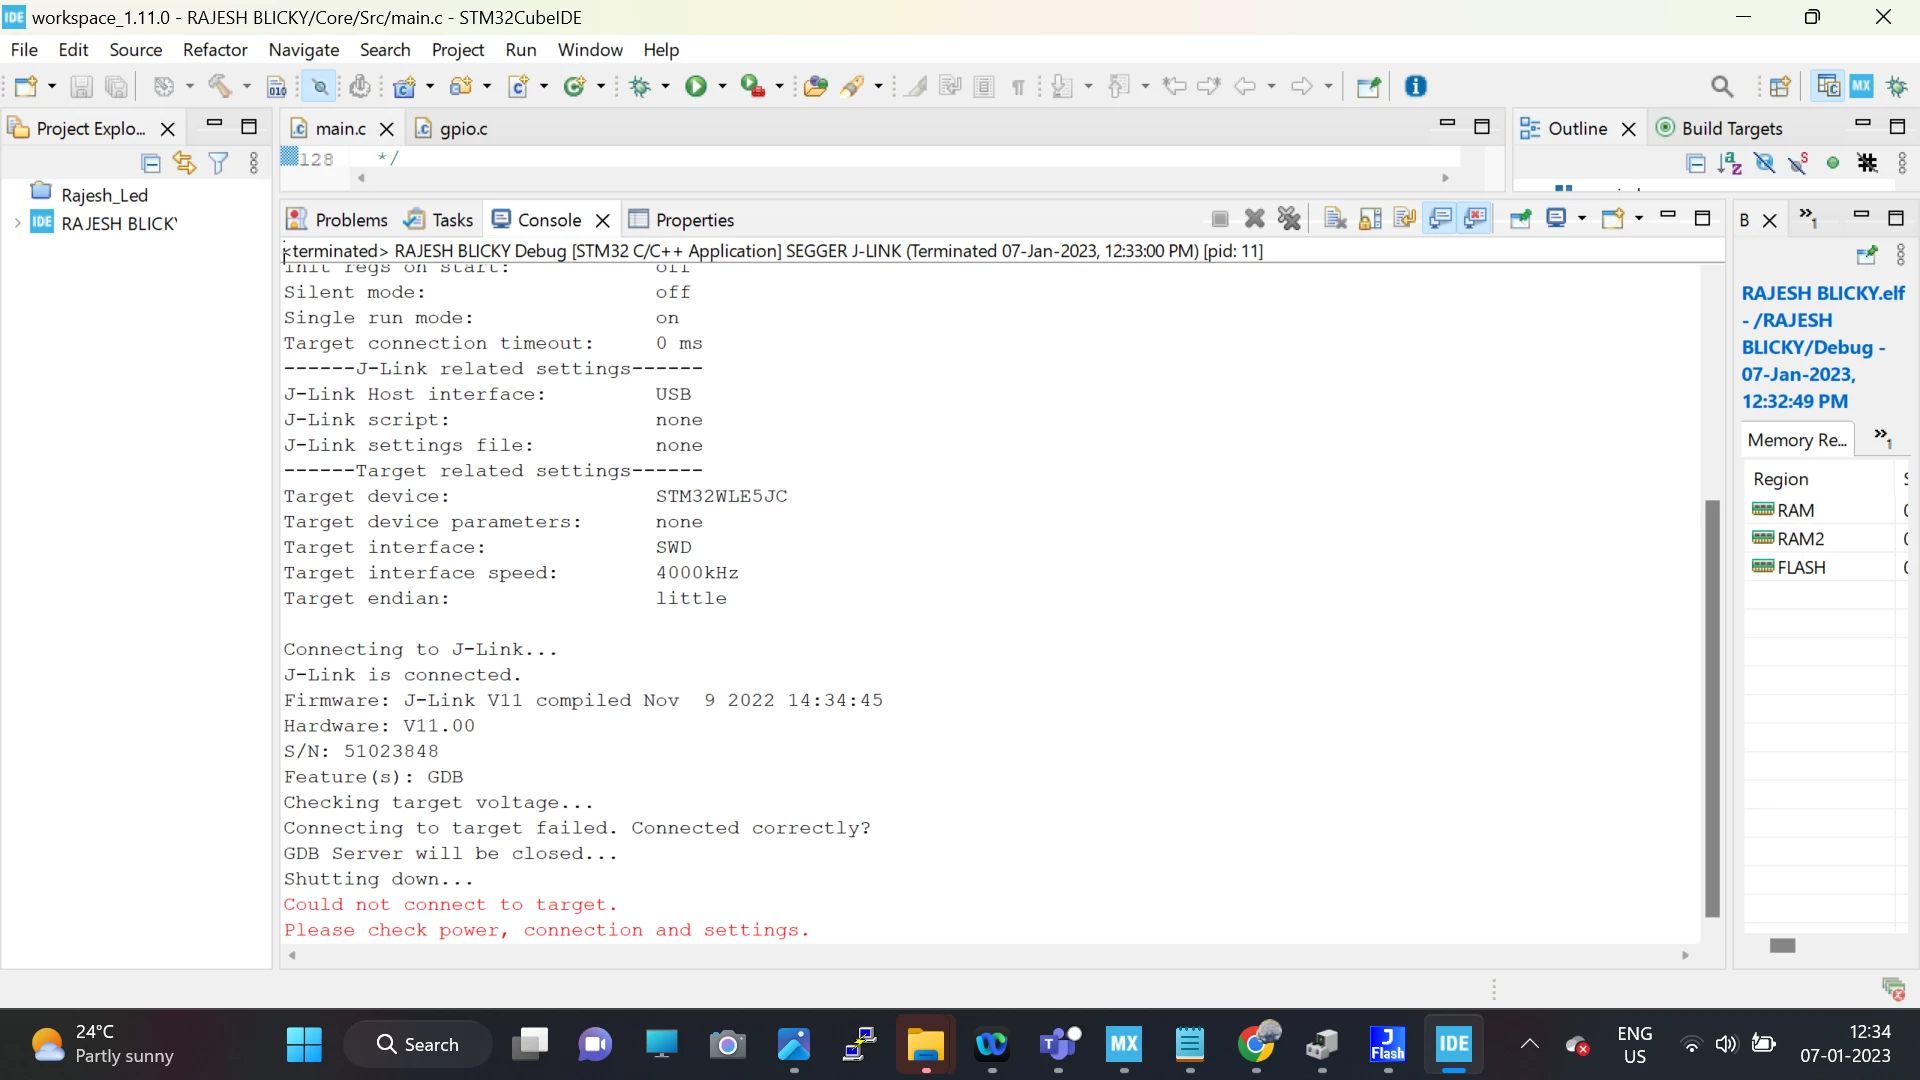
Task: Open Project Explorer view menu dots
Action: coord(254,163)
